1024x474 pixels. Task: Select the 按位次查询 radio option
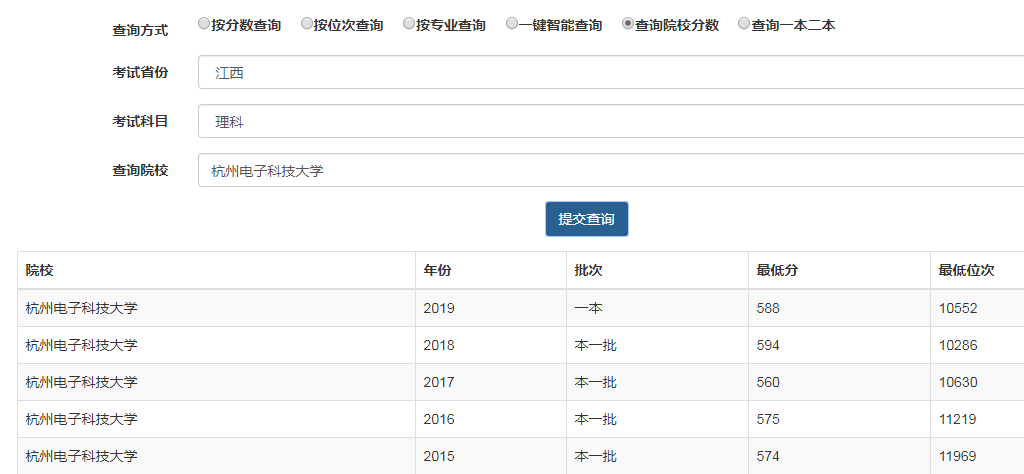(307, 24)
